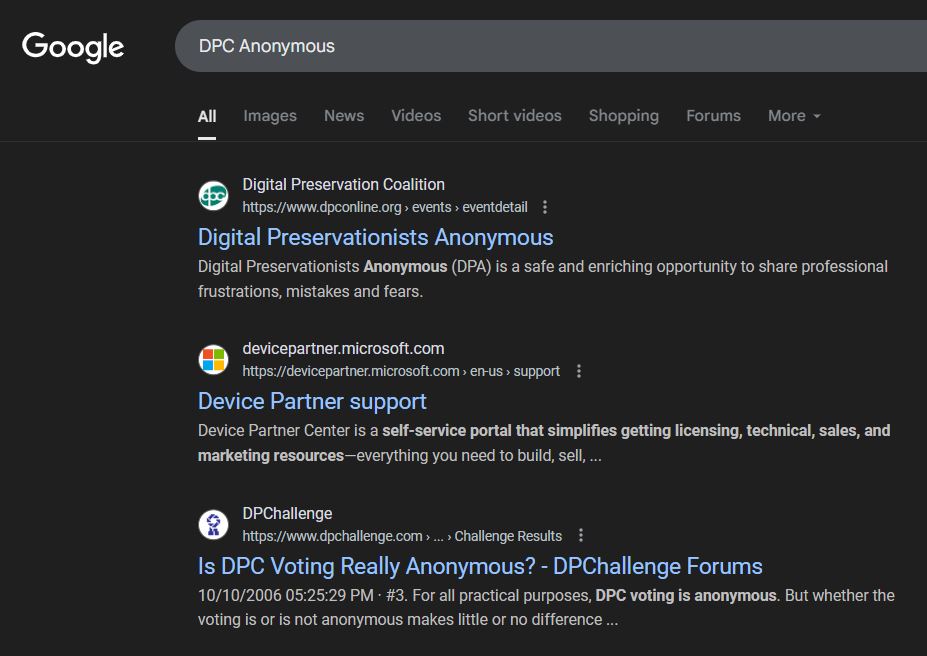Viewport: 927px width, 656px height.
Task: Click the Digital Preservation Coalition site name
Action: click(343, 184)
